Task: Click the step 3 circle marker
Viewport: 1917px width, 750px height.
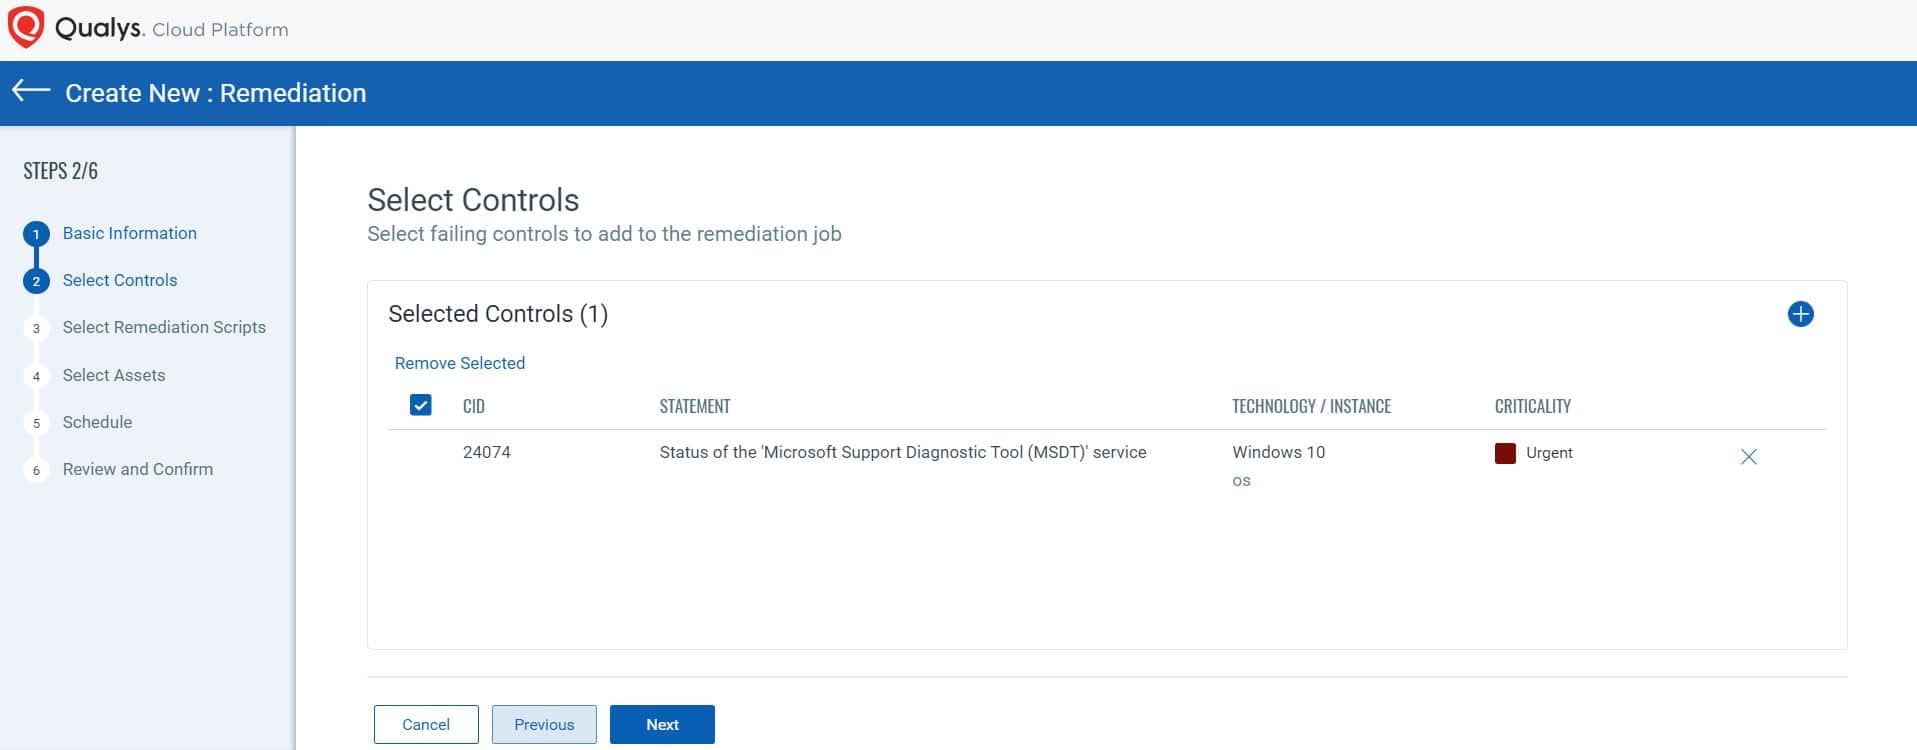Action: pyautogui.click(x=36, y=328)
